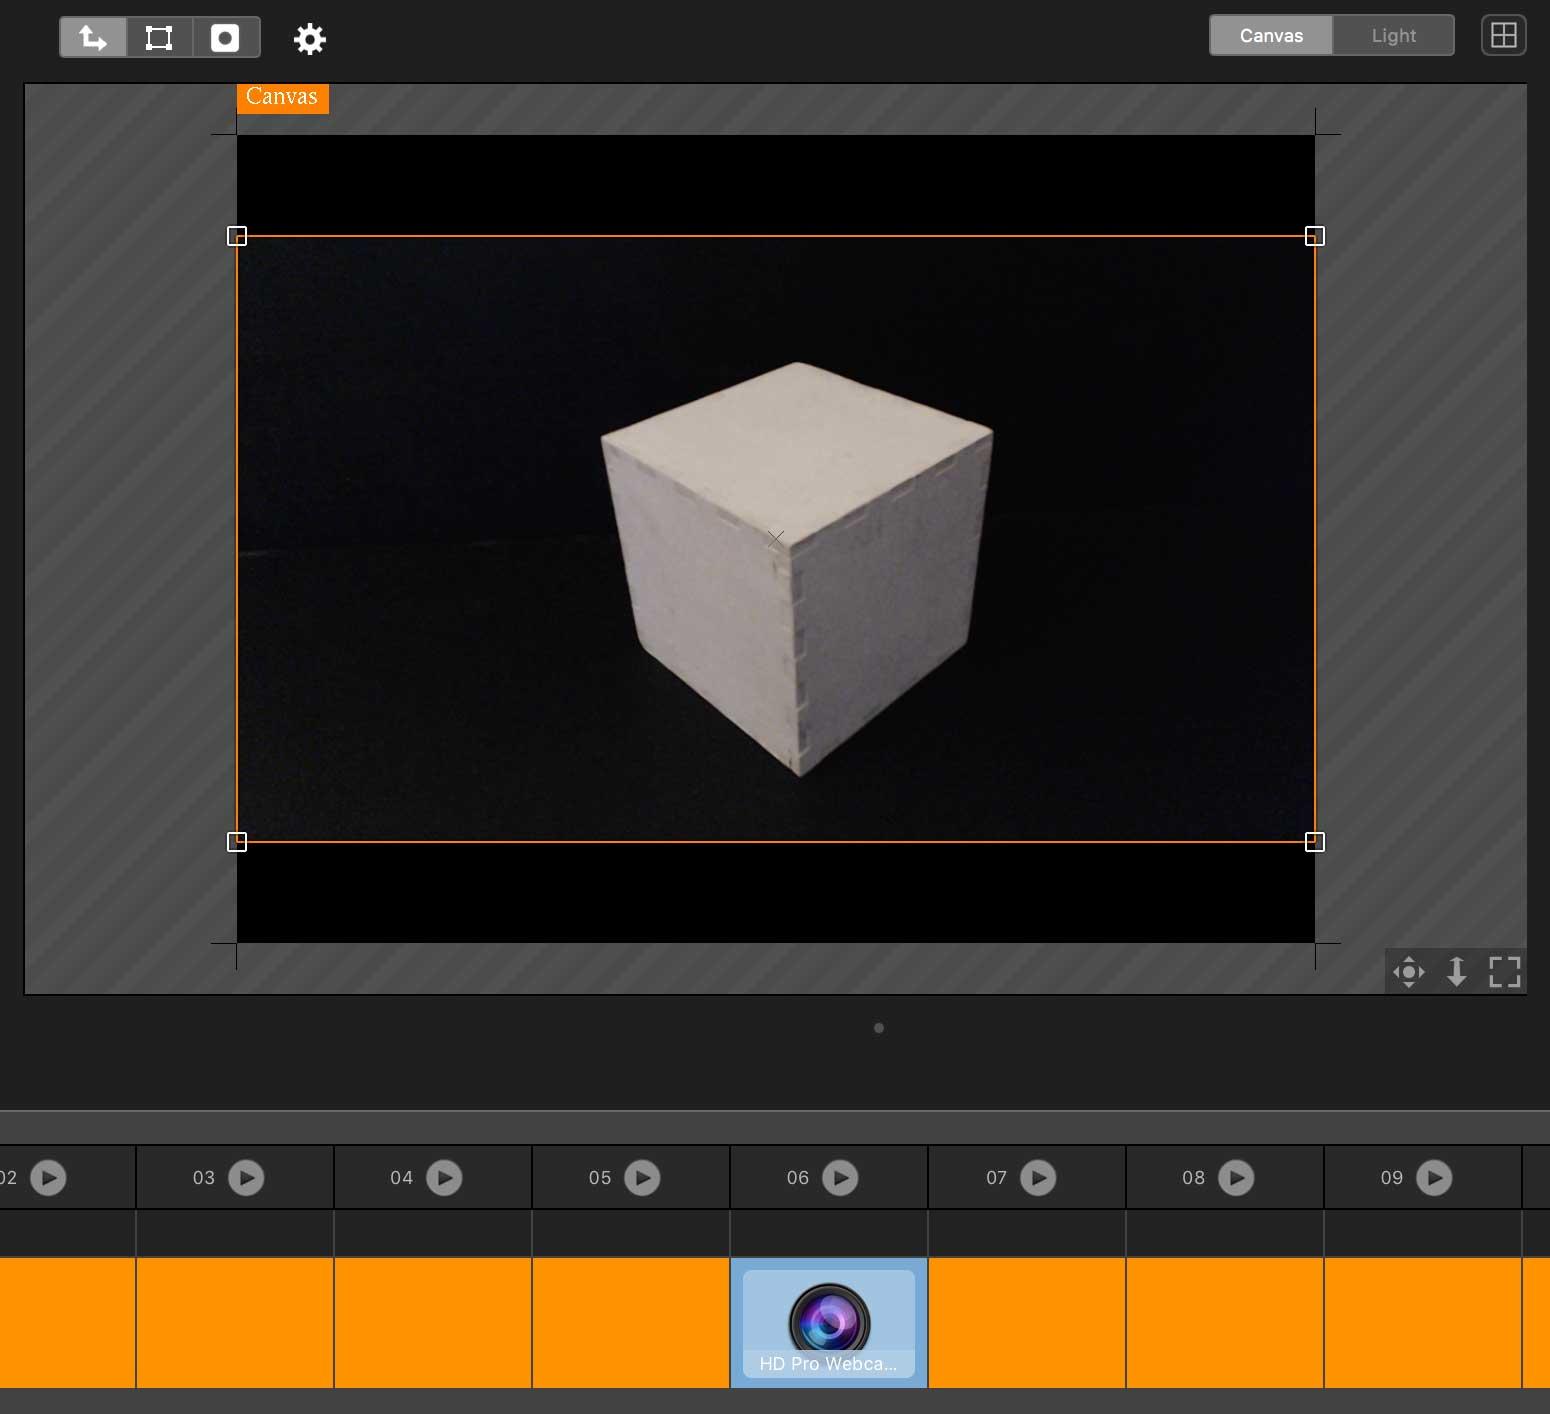Click the top-left corner handle of selection
This screenshot has height=1414, width=1550.
point(237,236)
